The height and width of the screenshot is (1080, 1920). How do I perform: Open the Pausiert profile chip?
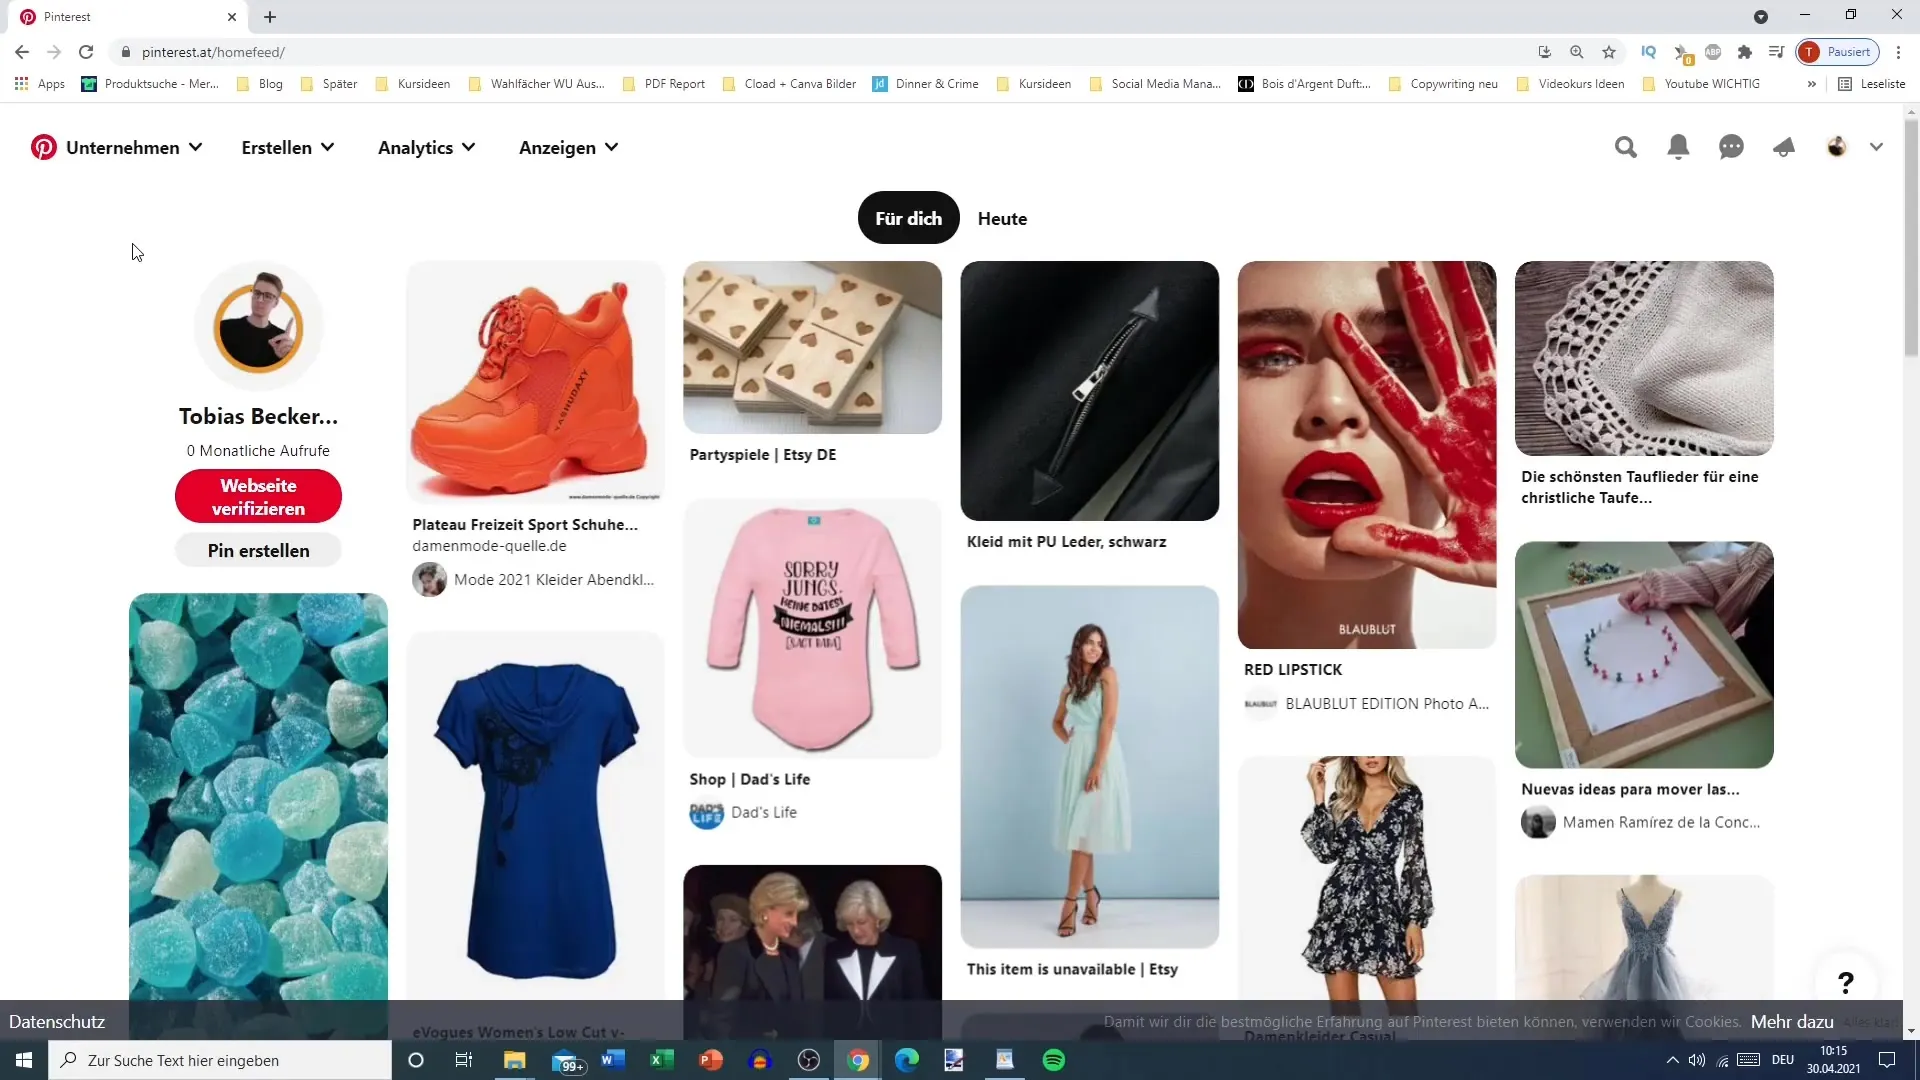tap(1838, 52)
